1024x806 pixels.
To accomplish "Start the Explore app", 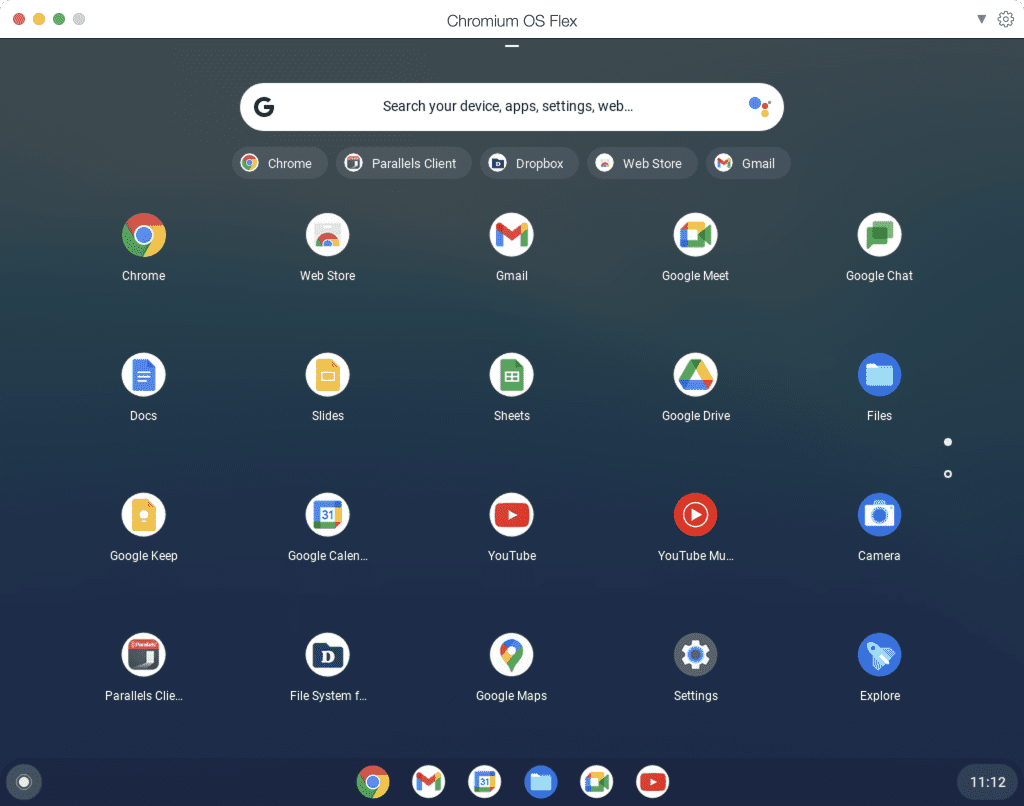I will [879, 654].
